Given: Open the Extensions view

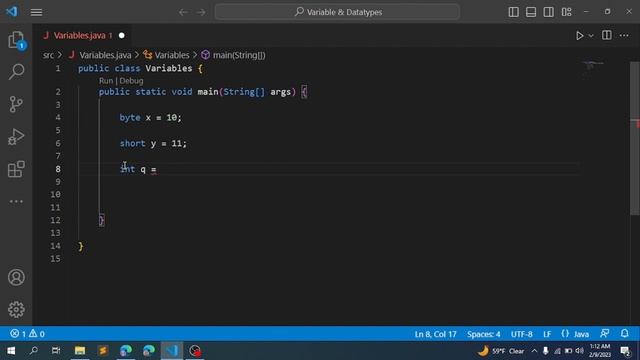Looking at the screenshot, I should pos(16,169).
